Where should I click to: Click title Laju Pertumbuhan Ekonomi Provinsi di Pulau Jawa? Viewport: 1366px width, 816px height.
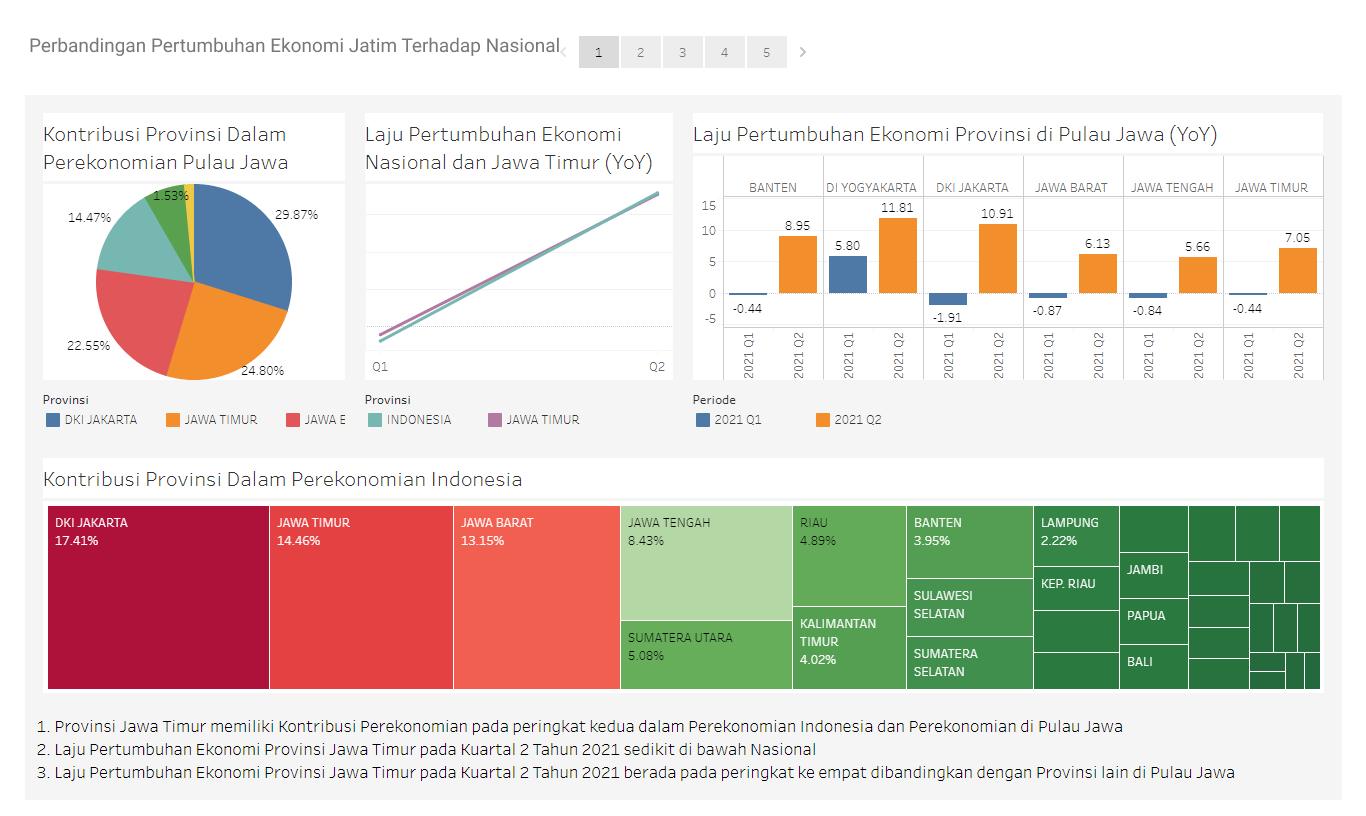point(955,134)
